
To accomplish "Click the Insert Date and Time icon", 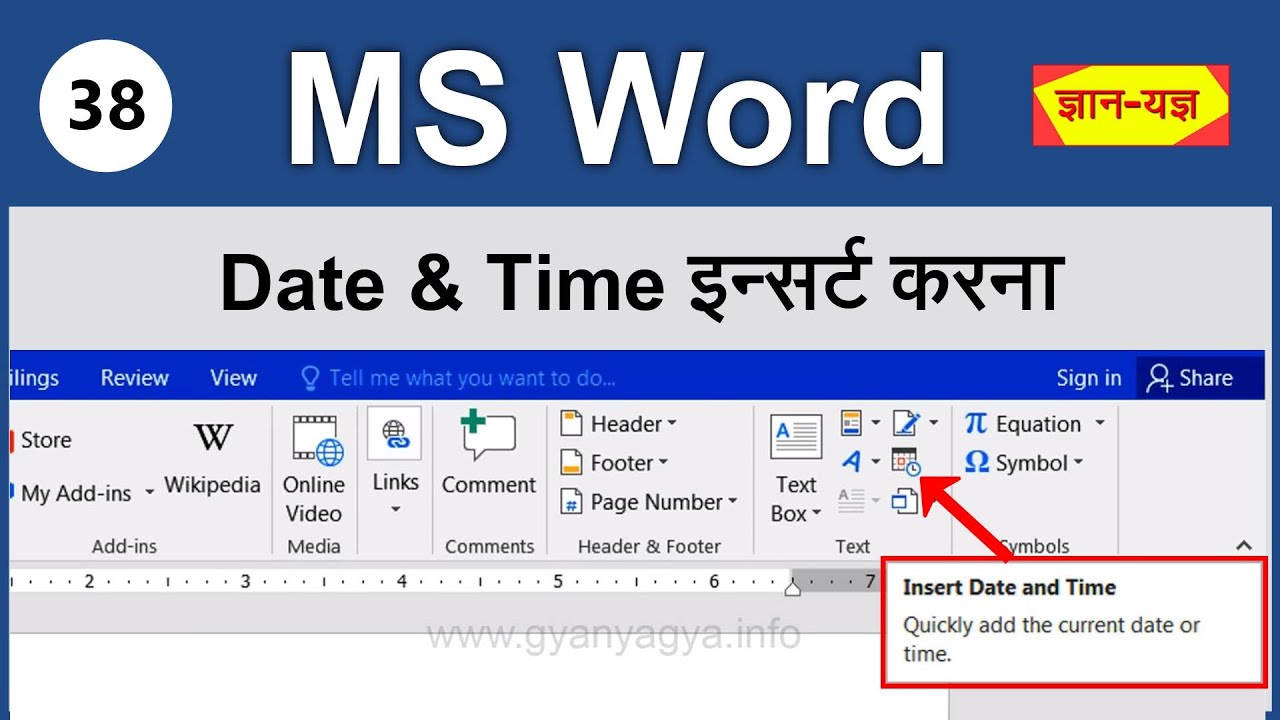I will (x=906, y=462).
